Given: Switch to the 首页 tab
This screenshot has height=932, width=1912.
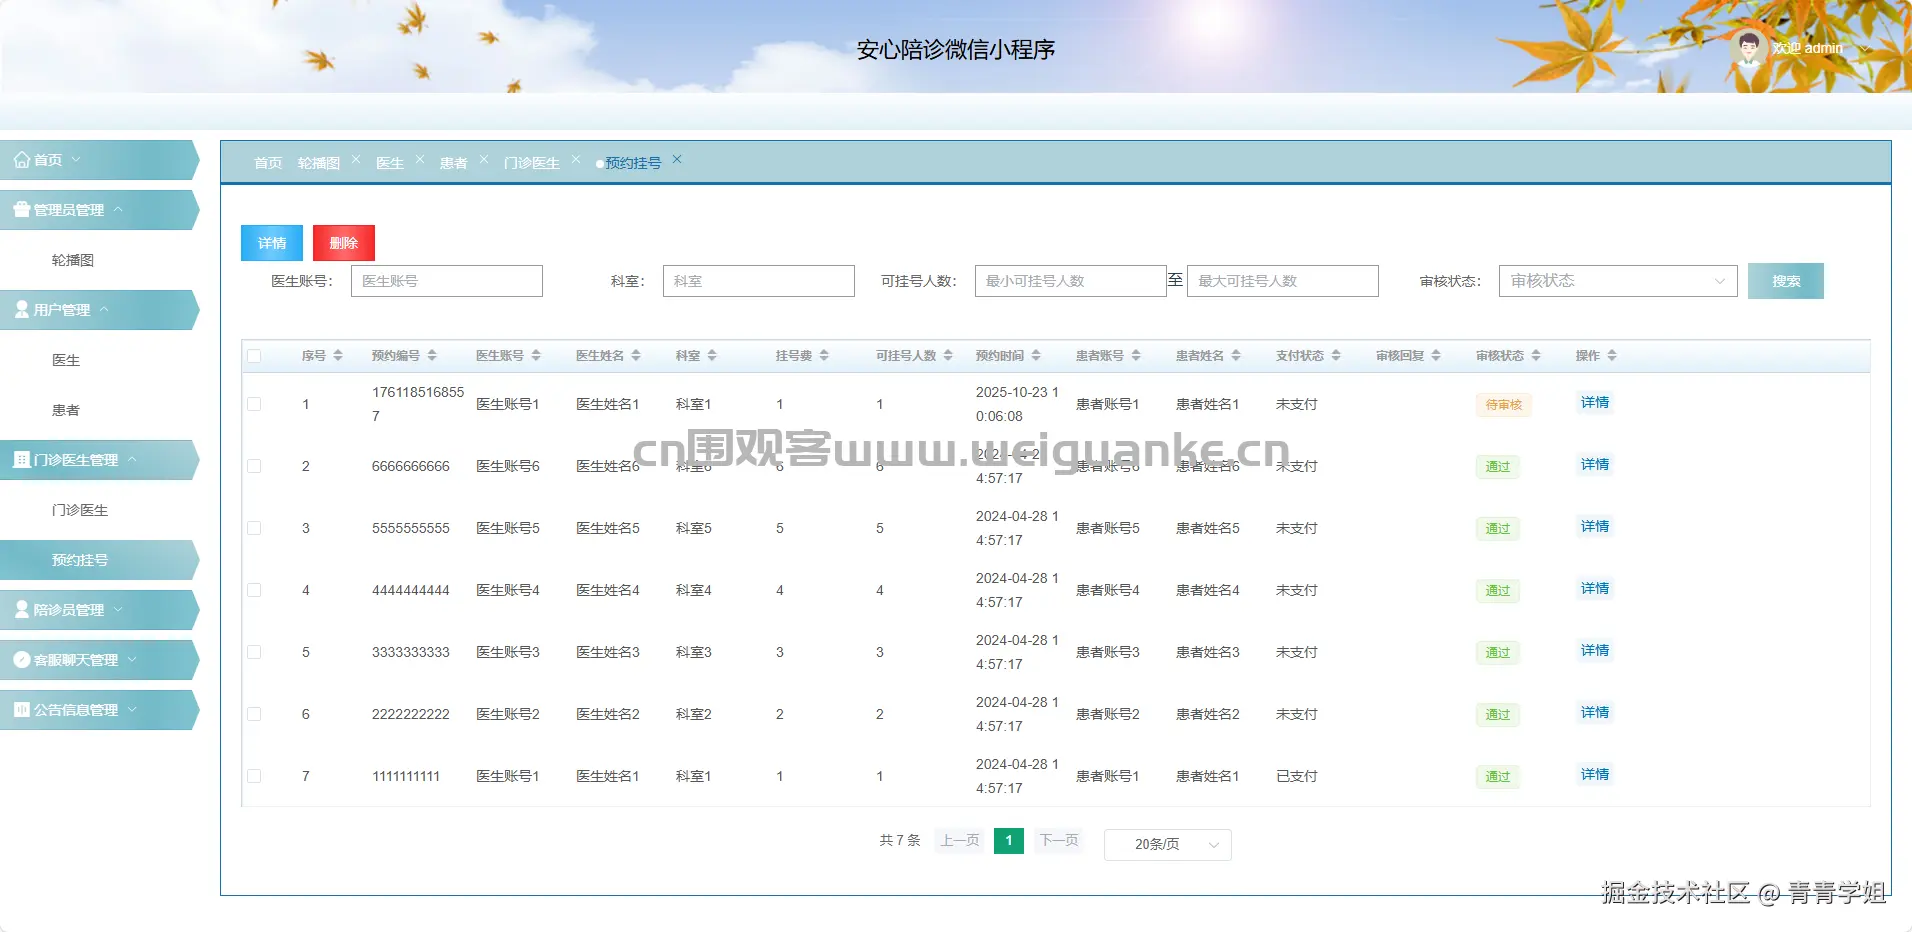Looking at the screenshot, I should tap(268, 163).
